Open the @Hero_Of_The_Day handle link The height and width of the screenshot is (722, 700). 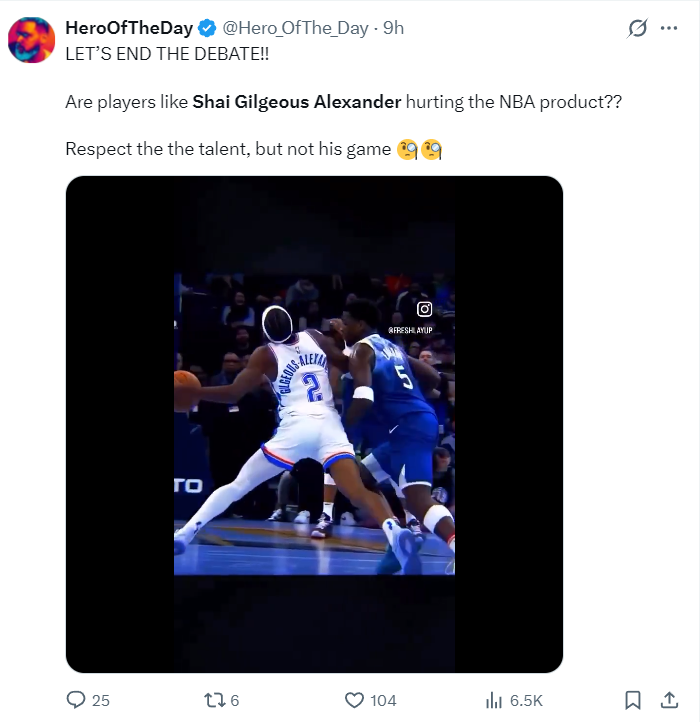(288, 28)
